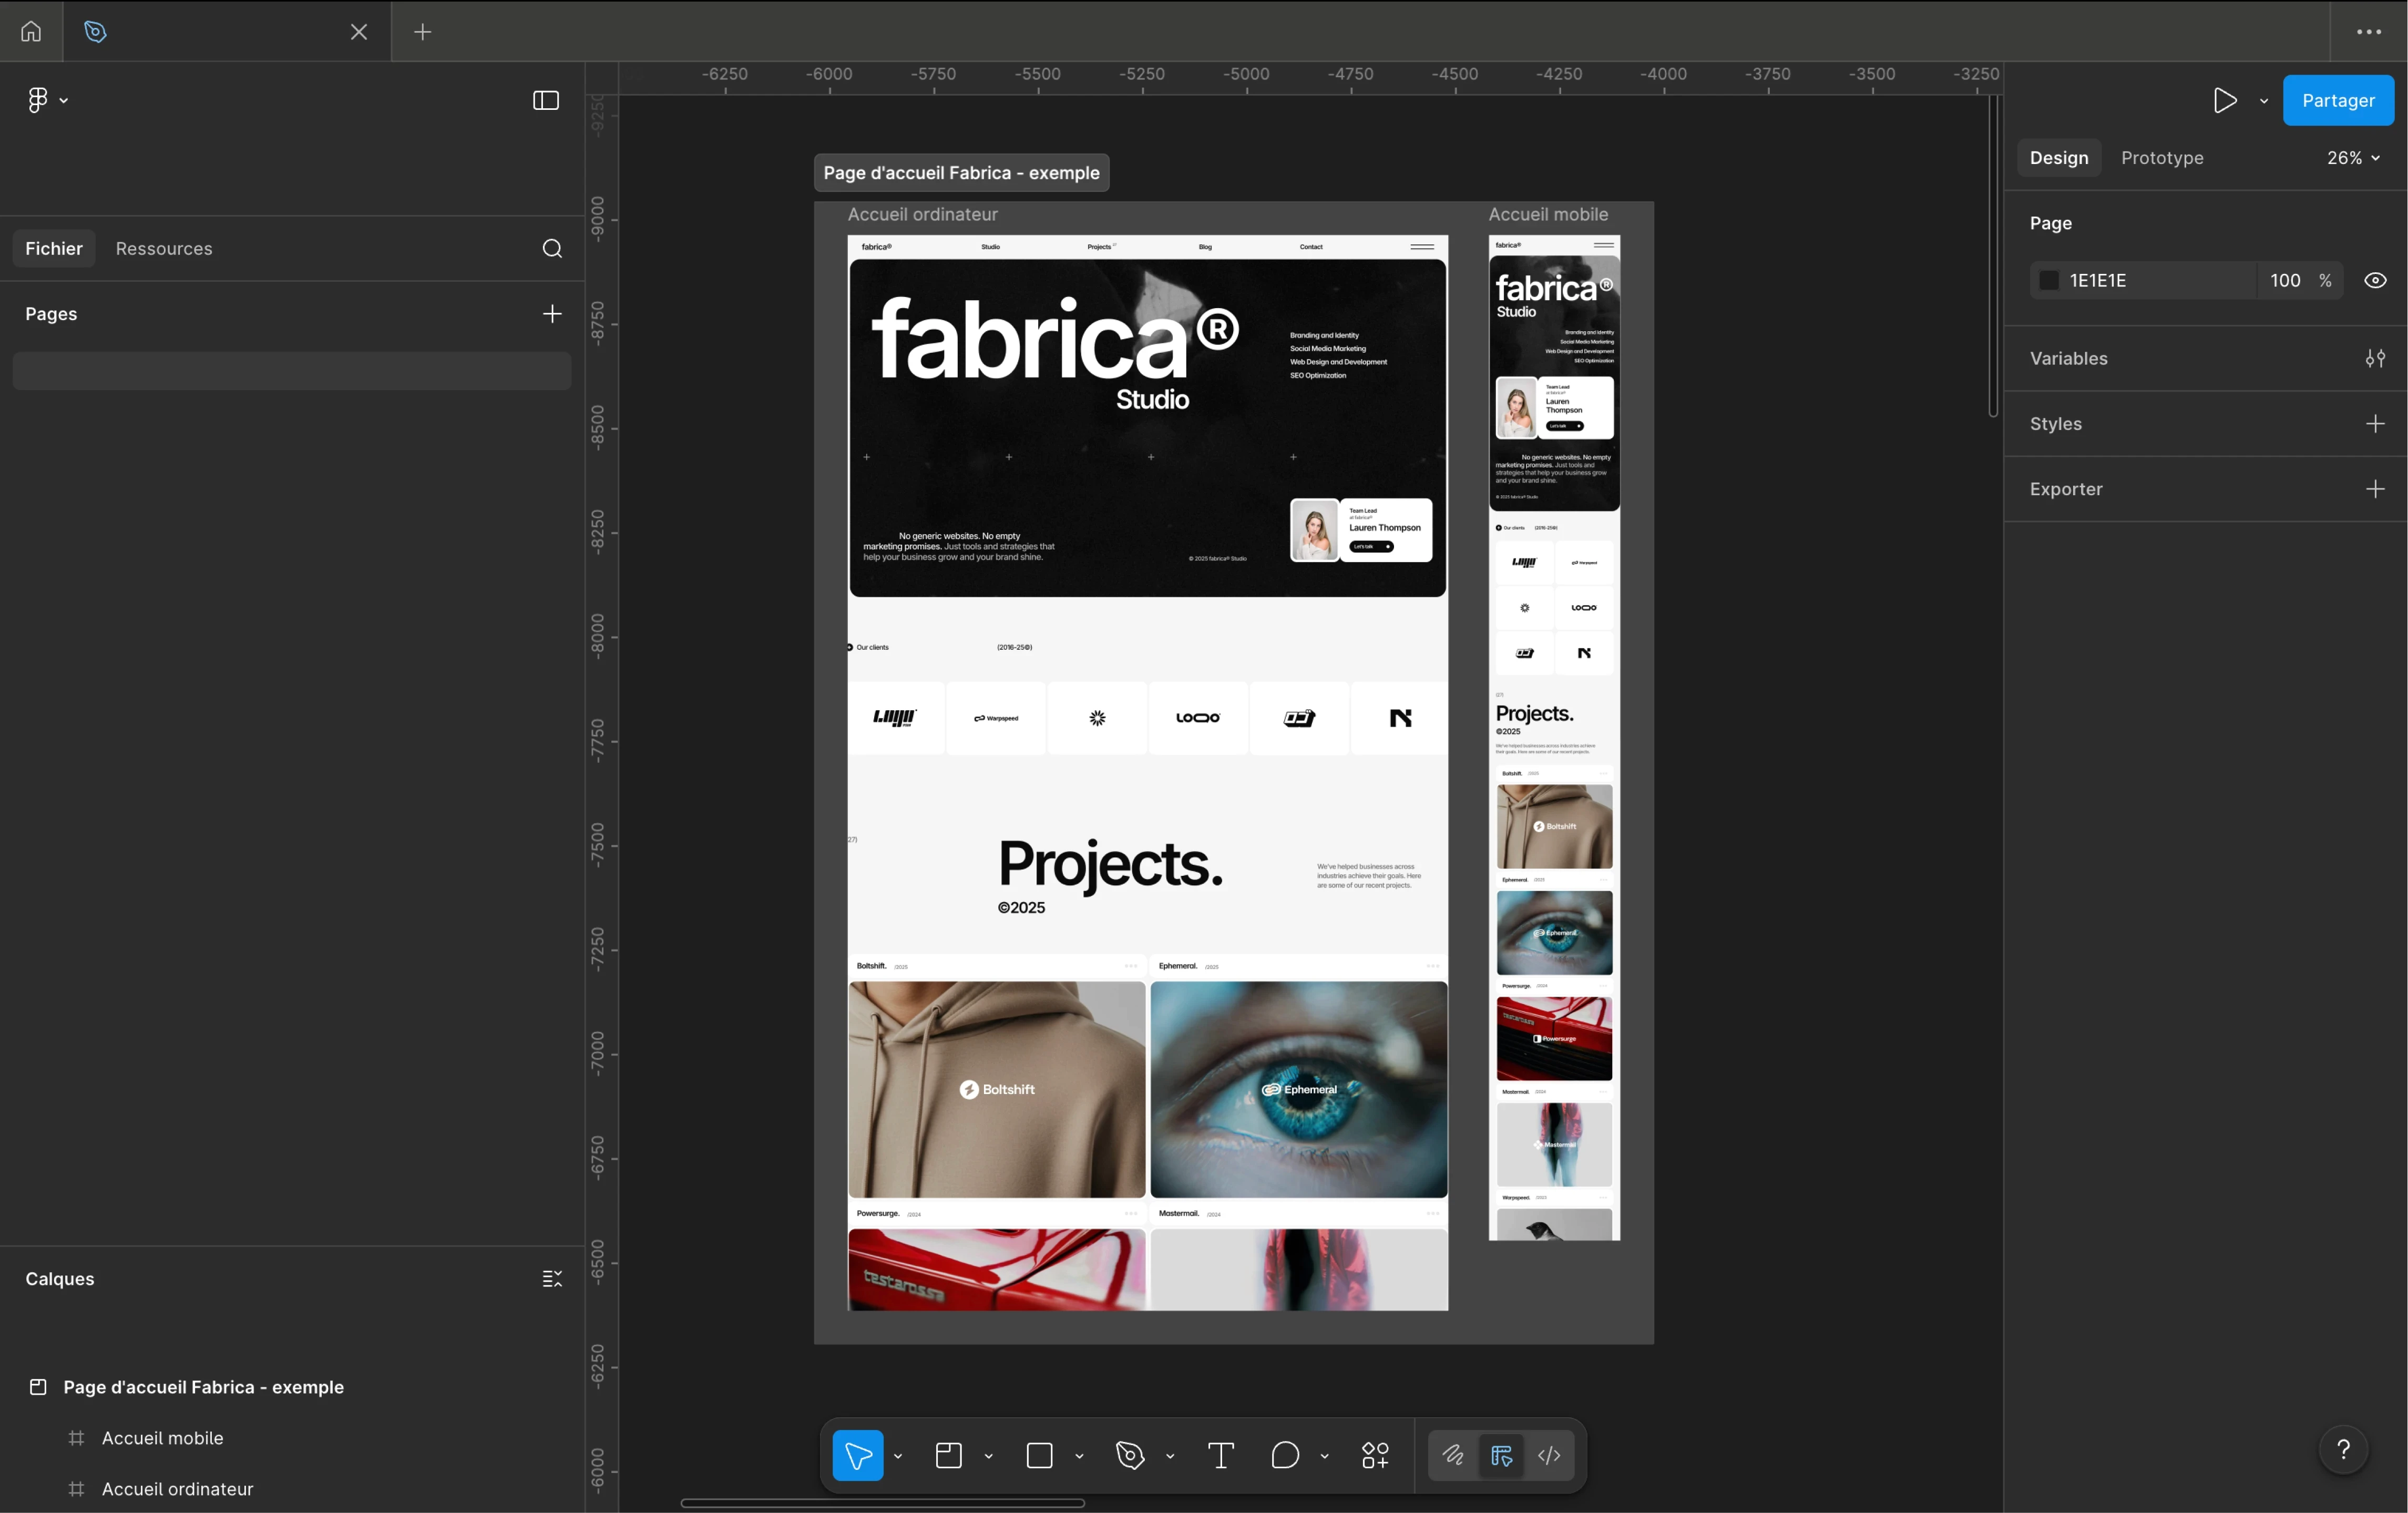Screen dimensions: 2408x1513
Task: Add a new page with plus icon
Action: click(x=552, y=314)
